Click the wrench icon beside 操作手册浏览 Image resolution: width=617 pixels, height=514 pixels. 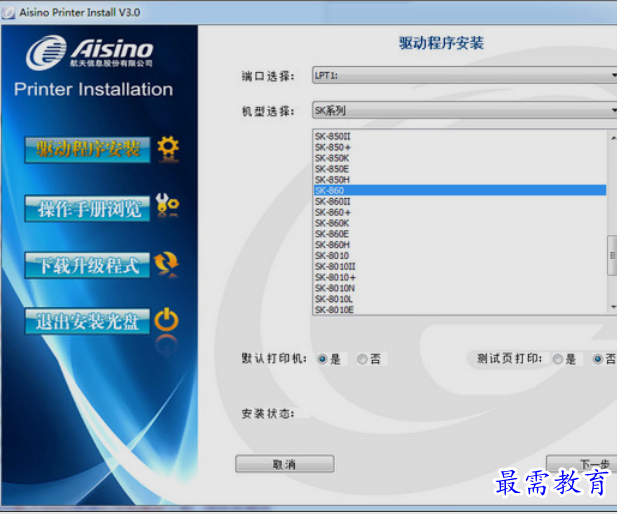pyautogui.click(x=168, y=206)
